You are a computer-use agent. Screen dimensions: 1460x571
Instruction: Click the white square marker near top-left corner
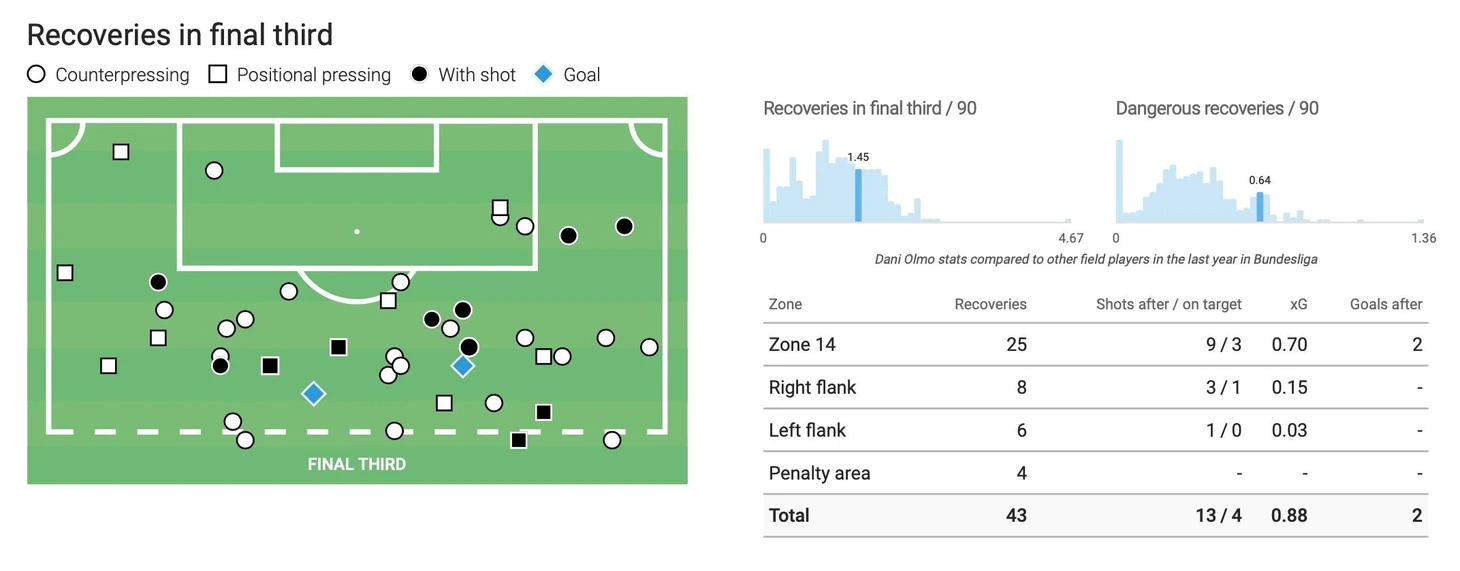point(121,152)
